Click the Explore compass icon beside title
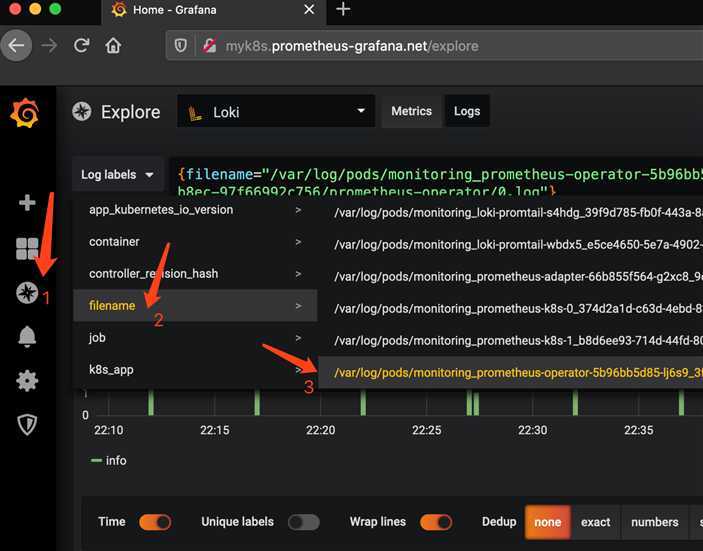The image size is (703, 551). point(82,112)
